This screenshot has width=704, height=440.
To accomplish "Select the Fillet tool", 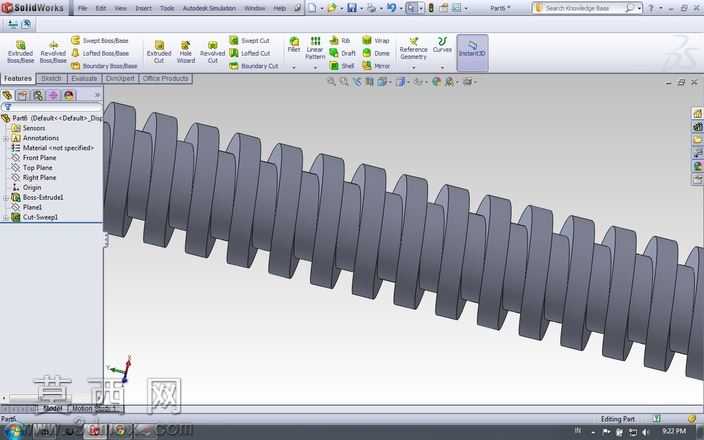I will pos(294,45).
